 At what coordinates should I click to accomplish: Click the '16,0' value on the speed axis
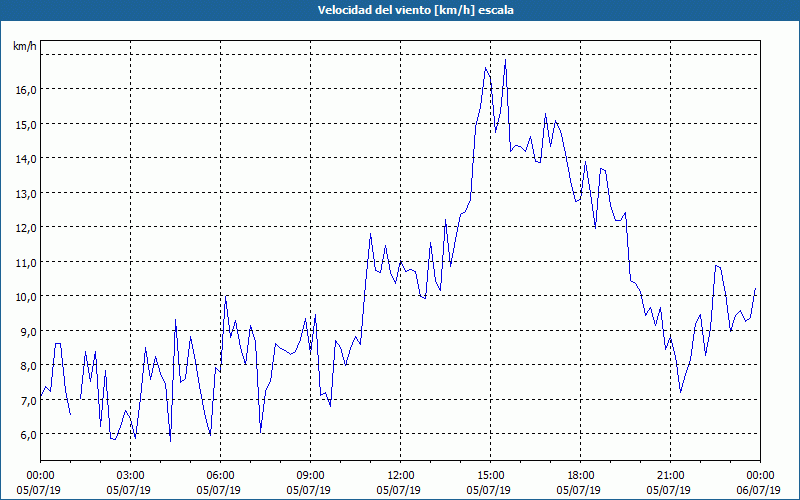click(x=25, y=90)
